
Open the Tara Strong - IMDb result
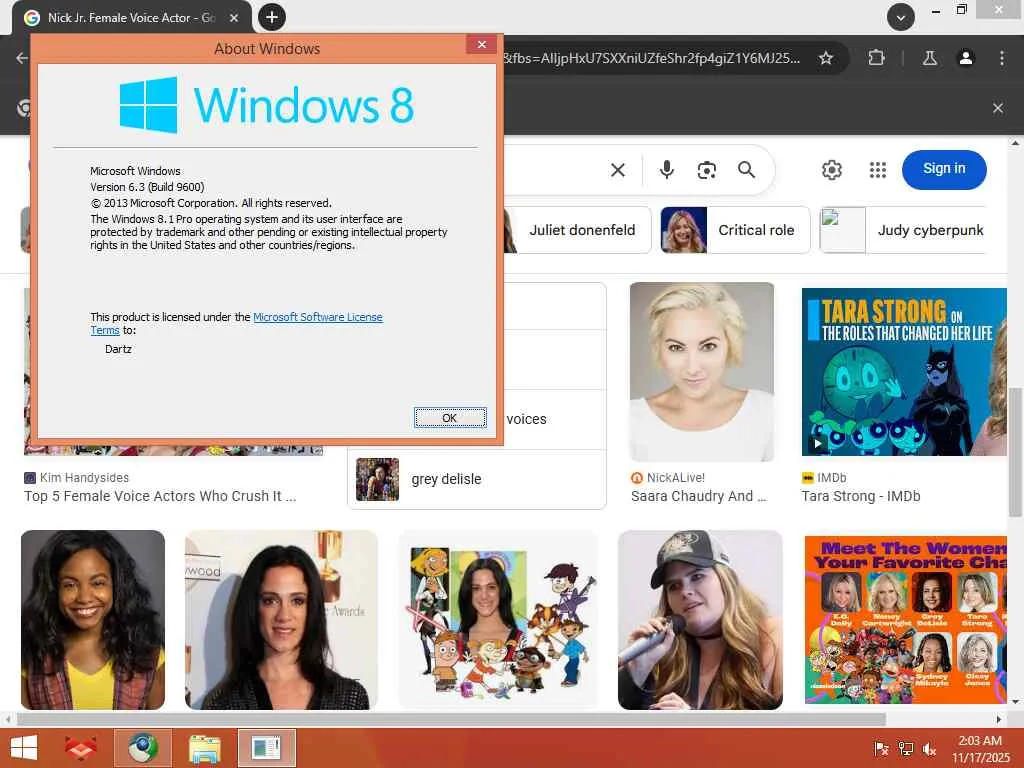(x=861, y=496)
